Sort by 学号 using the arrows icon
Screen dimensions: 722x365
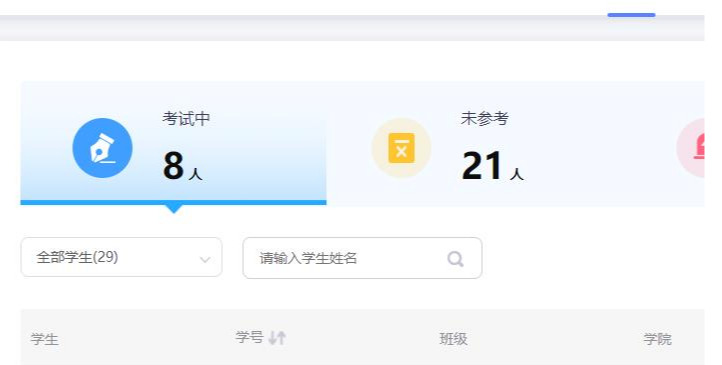pyautogui.click(x=277, y=338)
